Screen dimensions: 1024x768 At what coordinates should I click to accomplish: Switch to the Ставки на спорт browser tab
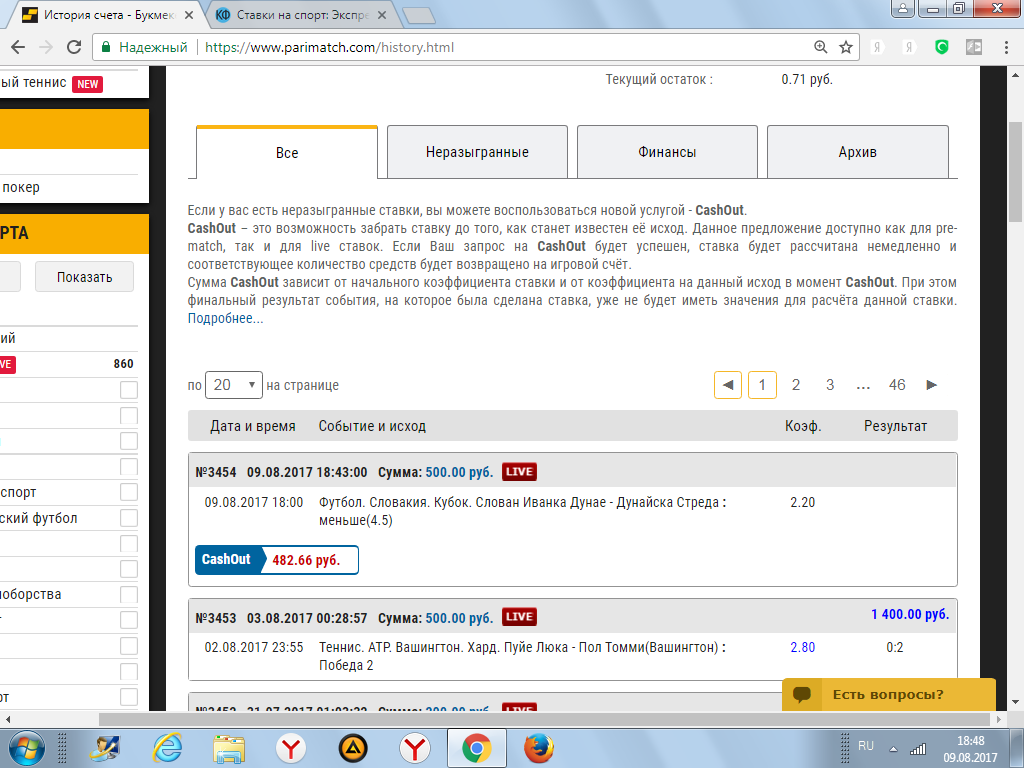(300, 15)
